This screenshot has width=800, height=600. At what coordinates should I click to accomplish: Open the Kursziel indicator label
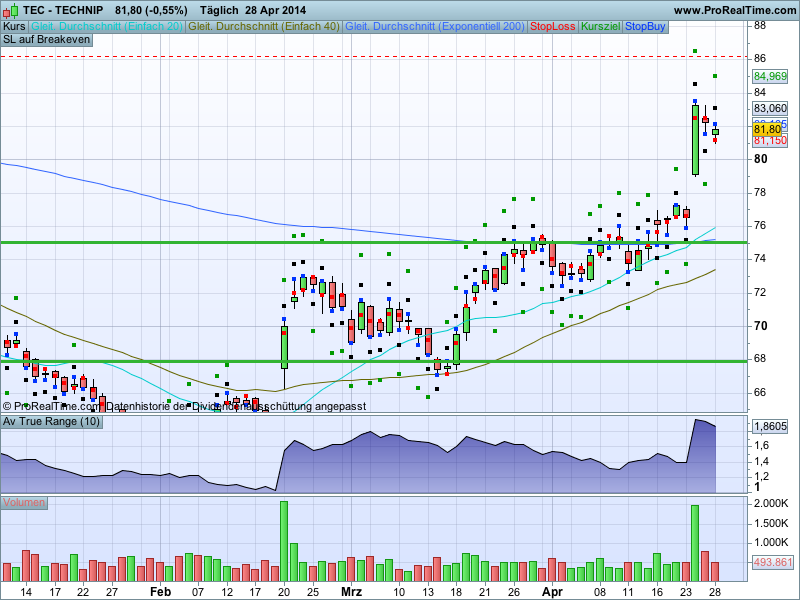point(601,27)
